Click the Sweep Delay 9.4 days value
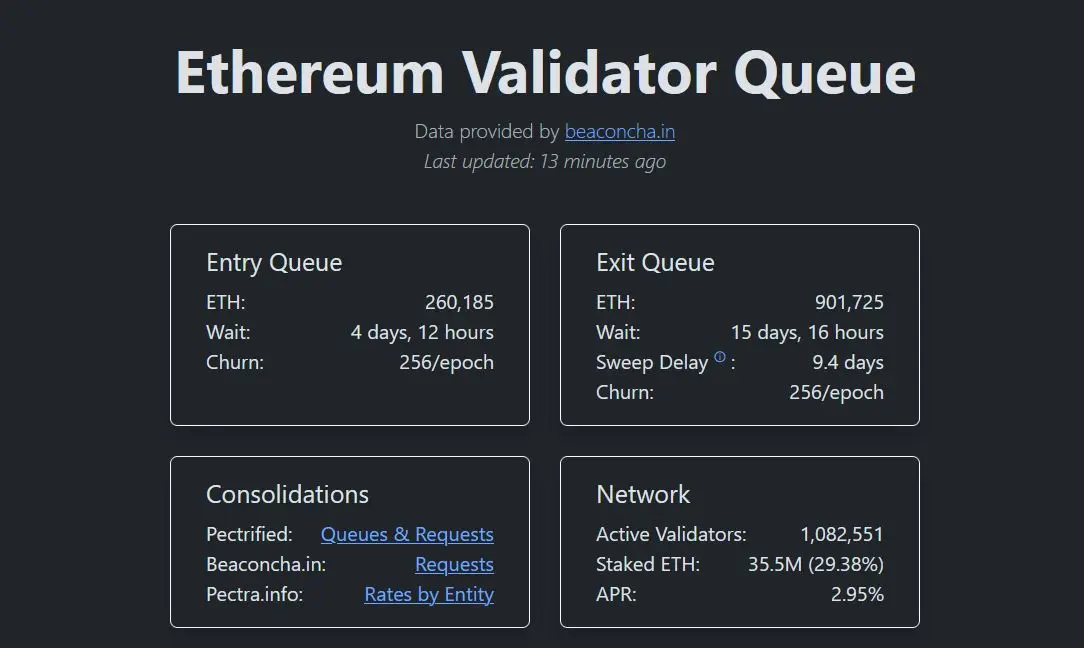Viewport: 1084px width, 648px height. [848, 362]
